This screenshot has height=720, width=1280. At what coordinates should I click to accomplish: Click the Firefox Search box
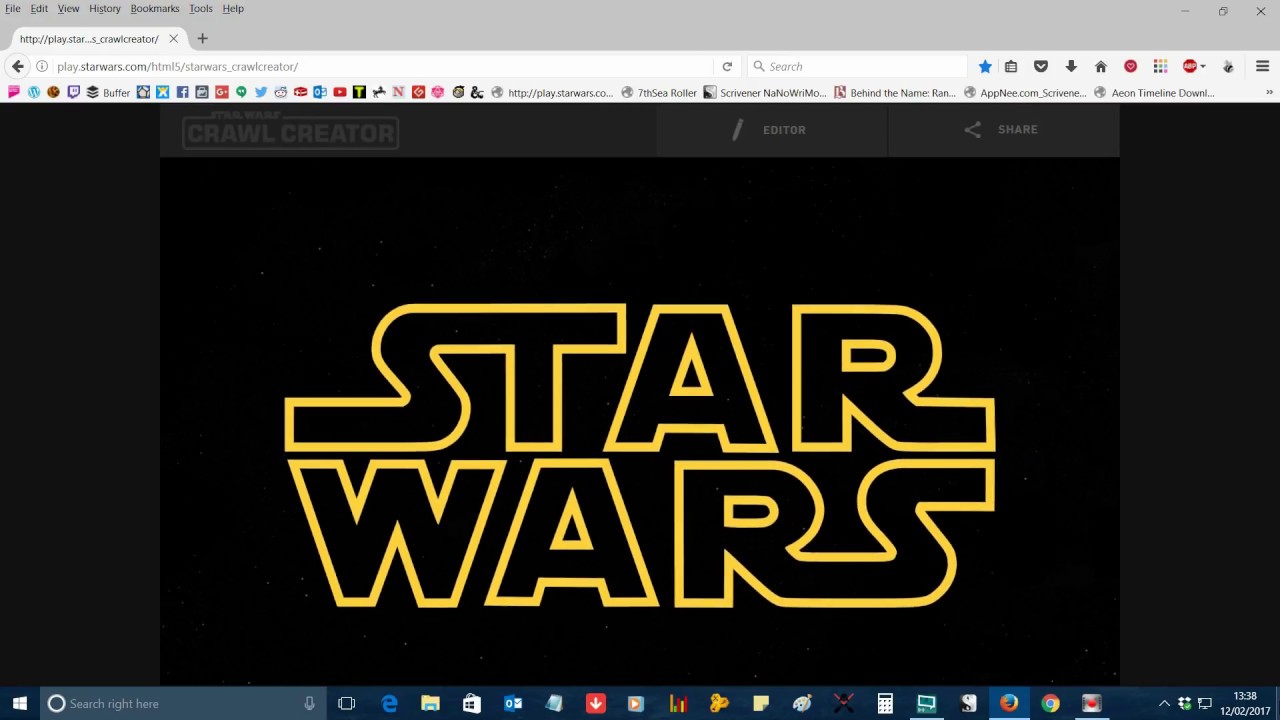(x=857, y=66)
